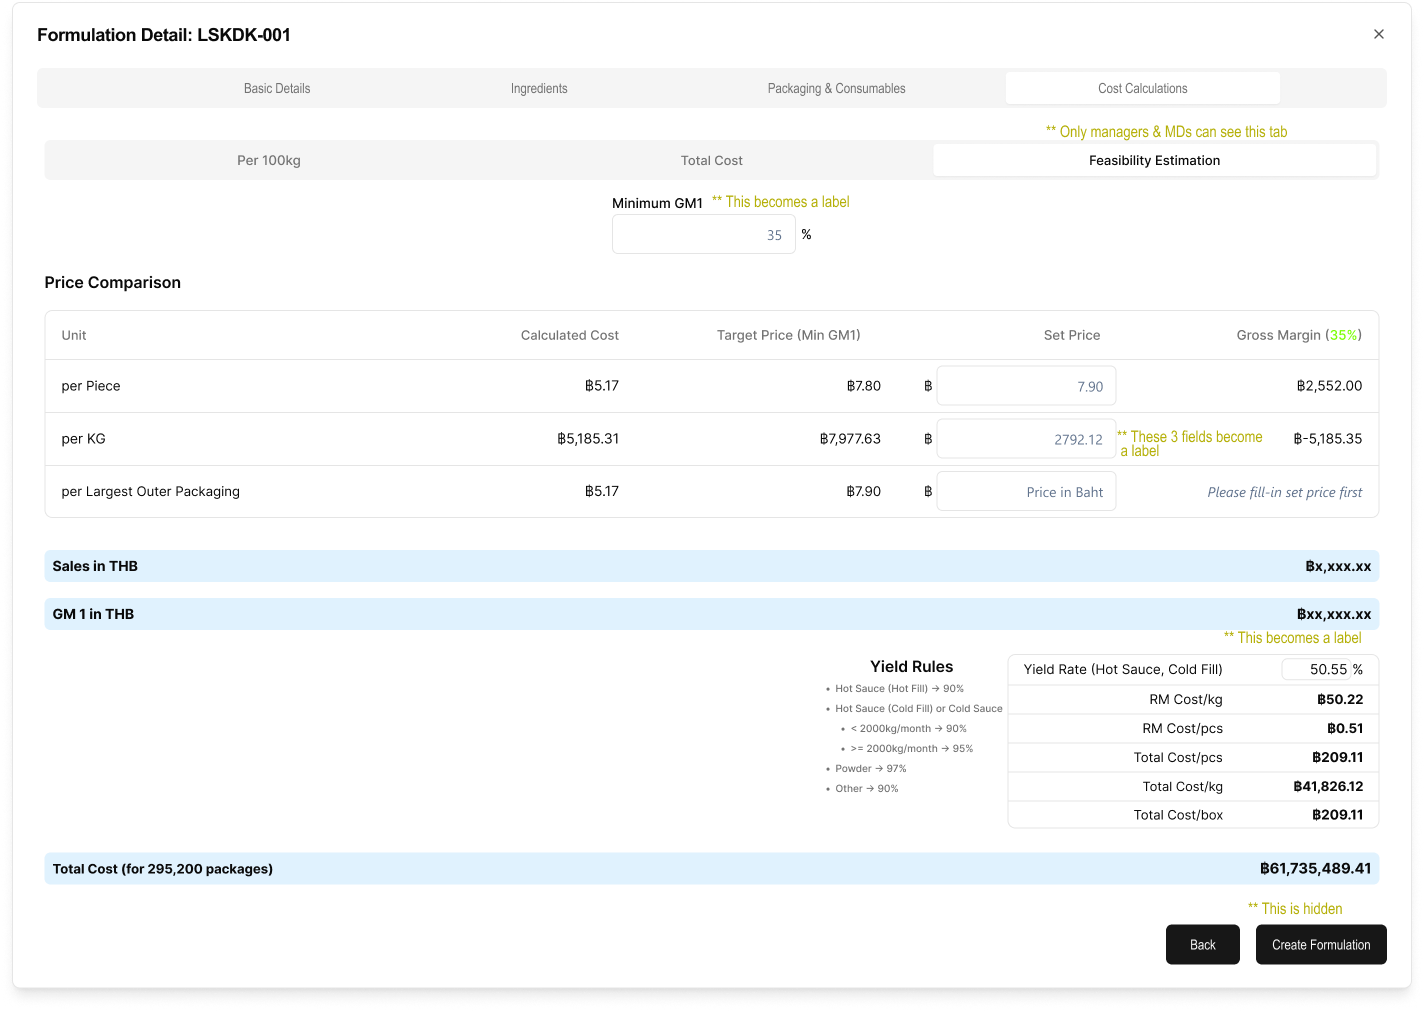Click the ฿61,735,489.41 total cost value
Viewport: 1424px width, 1011px height.
point(1315,868)
